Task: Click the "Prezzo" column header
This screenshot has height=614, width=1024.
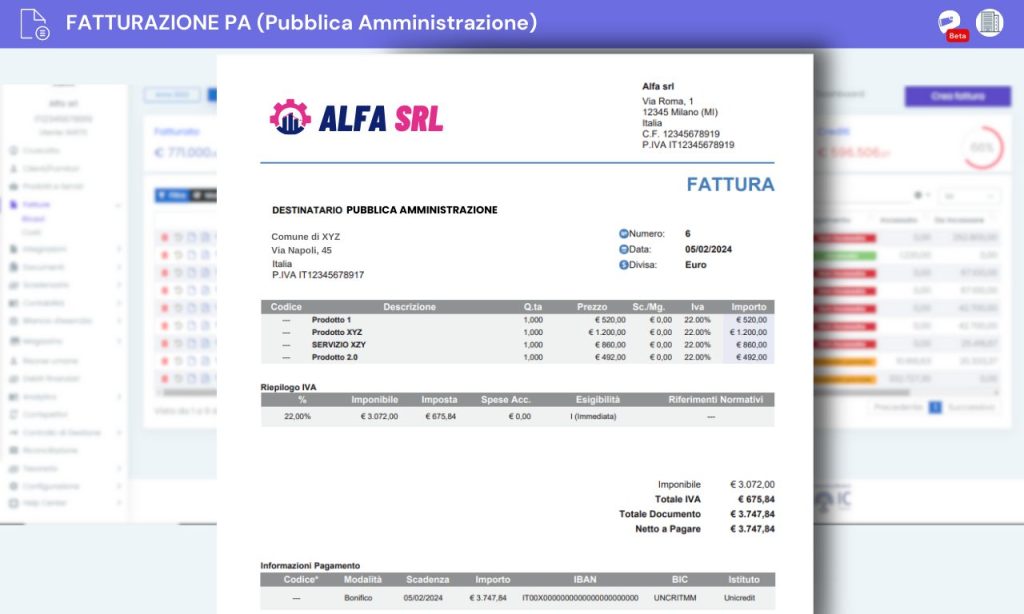Action: [x=592, y=307]
